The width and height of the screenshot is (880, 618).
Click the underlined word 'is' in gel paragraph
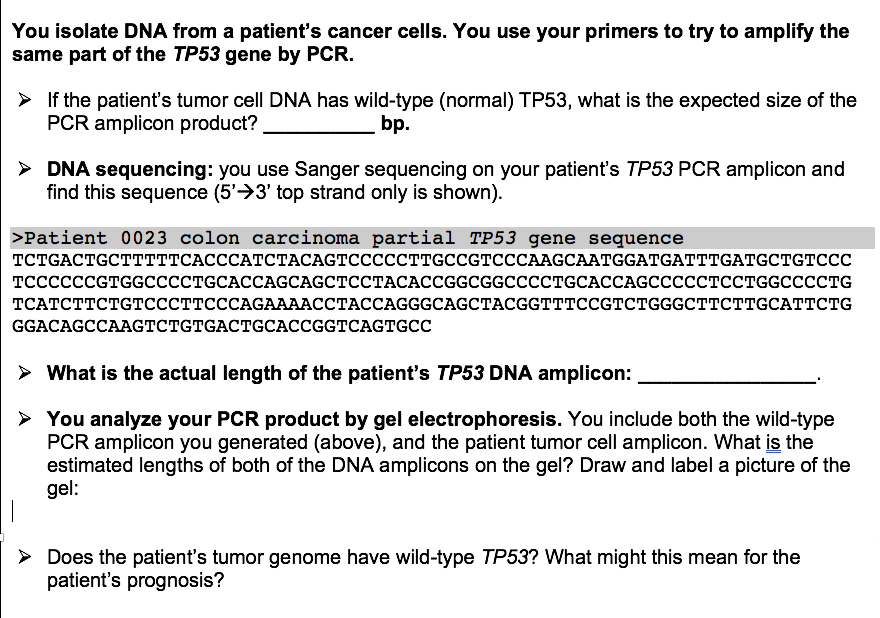click(773, 443)
